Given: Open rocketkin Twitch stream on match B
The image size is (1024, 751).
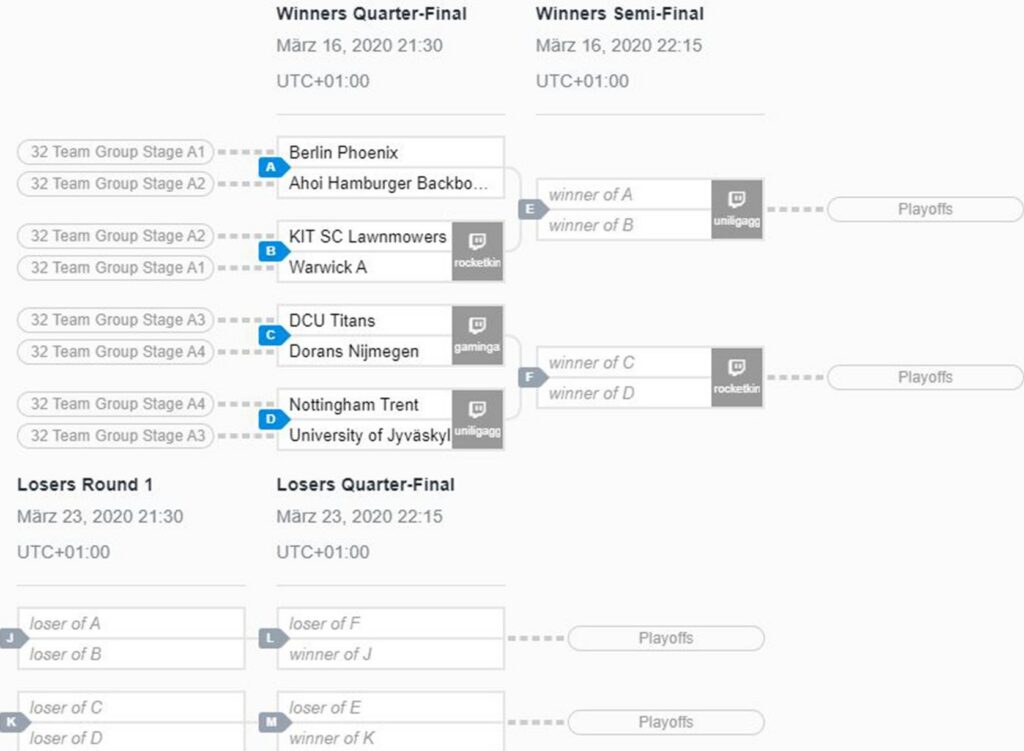Looking at the screenshot, I should 477,251.
